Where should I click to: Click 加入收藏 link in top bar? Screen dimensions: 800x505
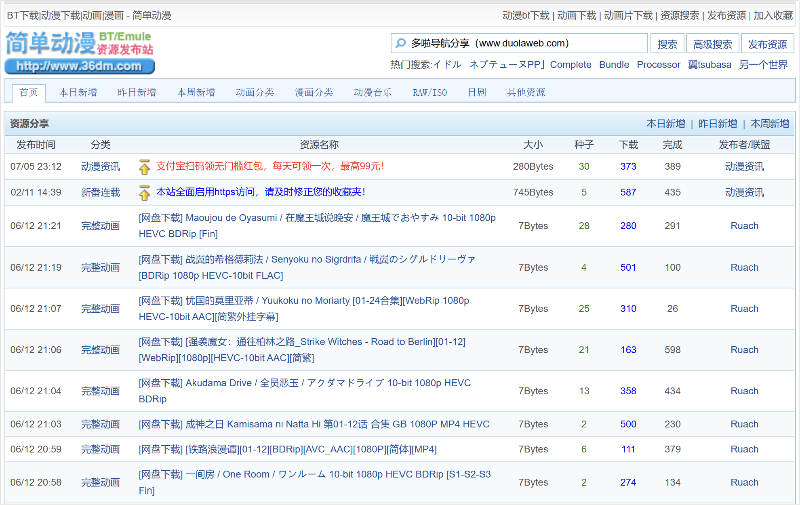pyautogui.click(x=773, y=16)
